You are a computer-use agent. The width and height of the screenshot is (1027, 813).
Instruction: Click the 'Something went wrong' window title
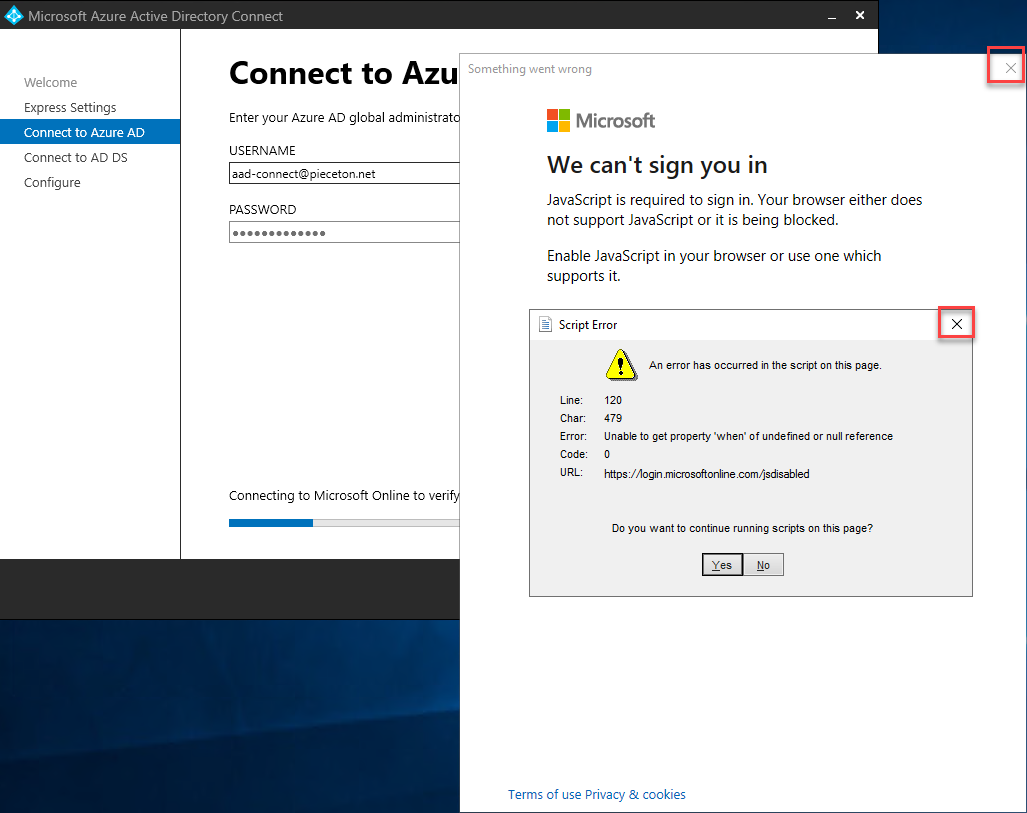tap(529, 69)
